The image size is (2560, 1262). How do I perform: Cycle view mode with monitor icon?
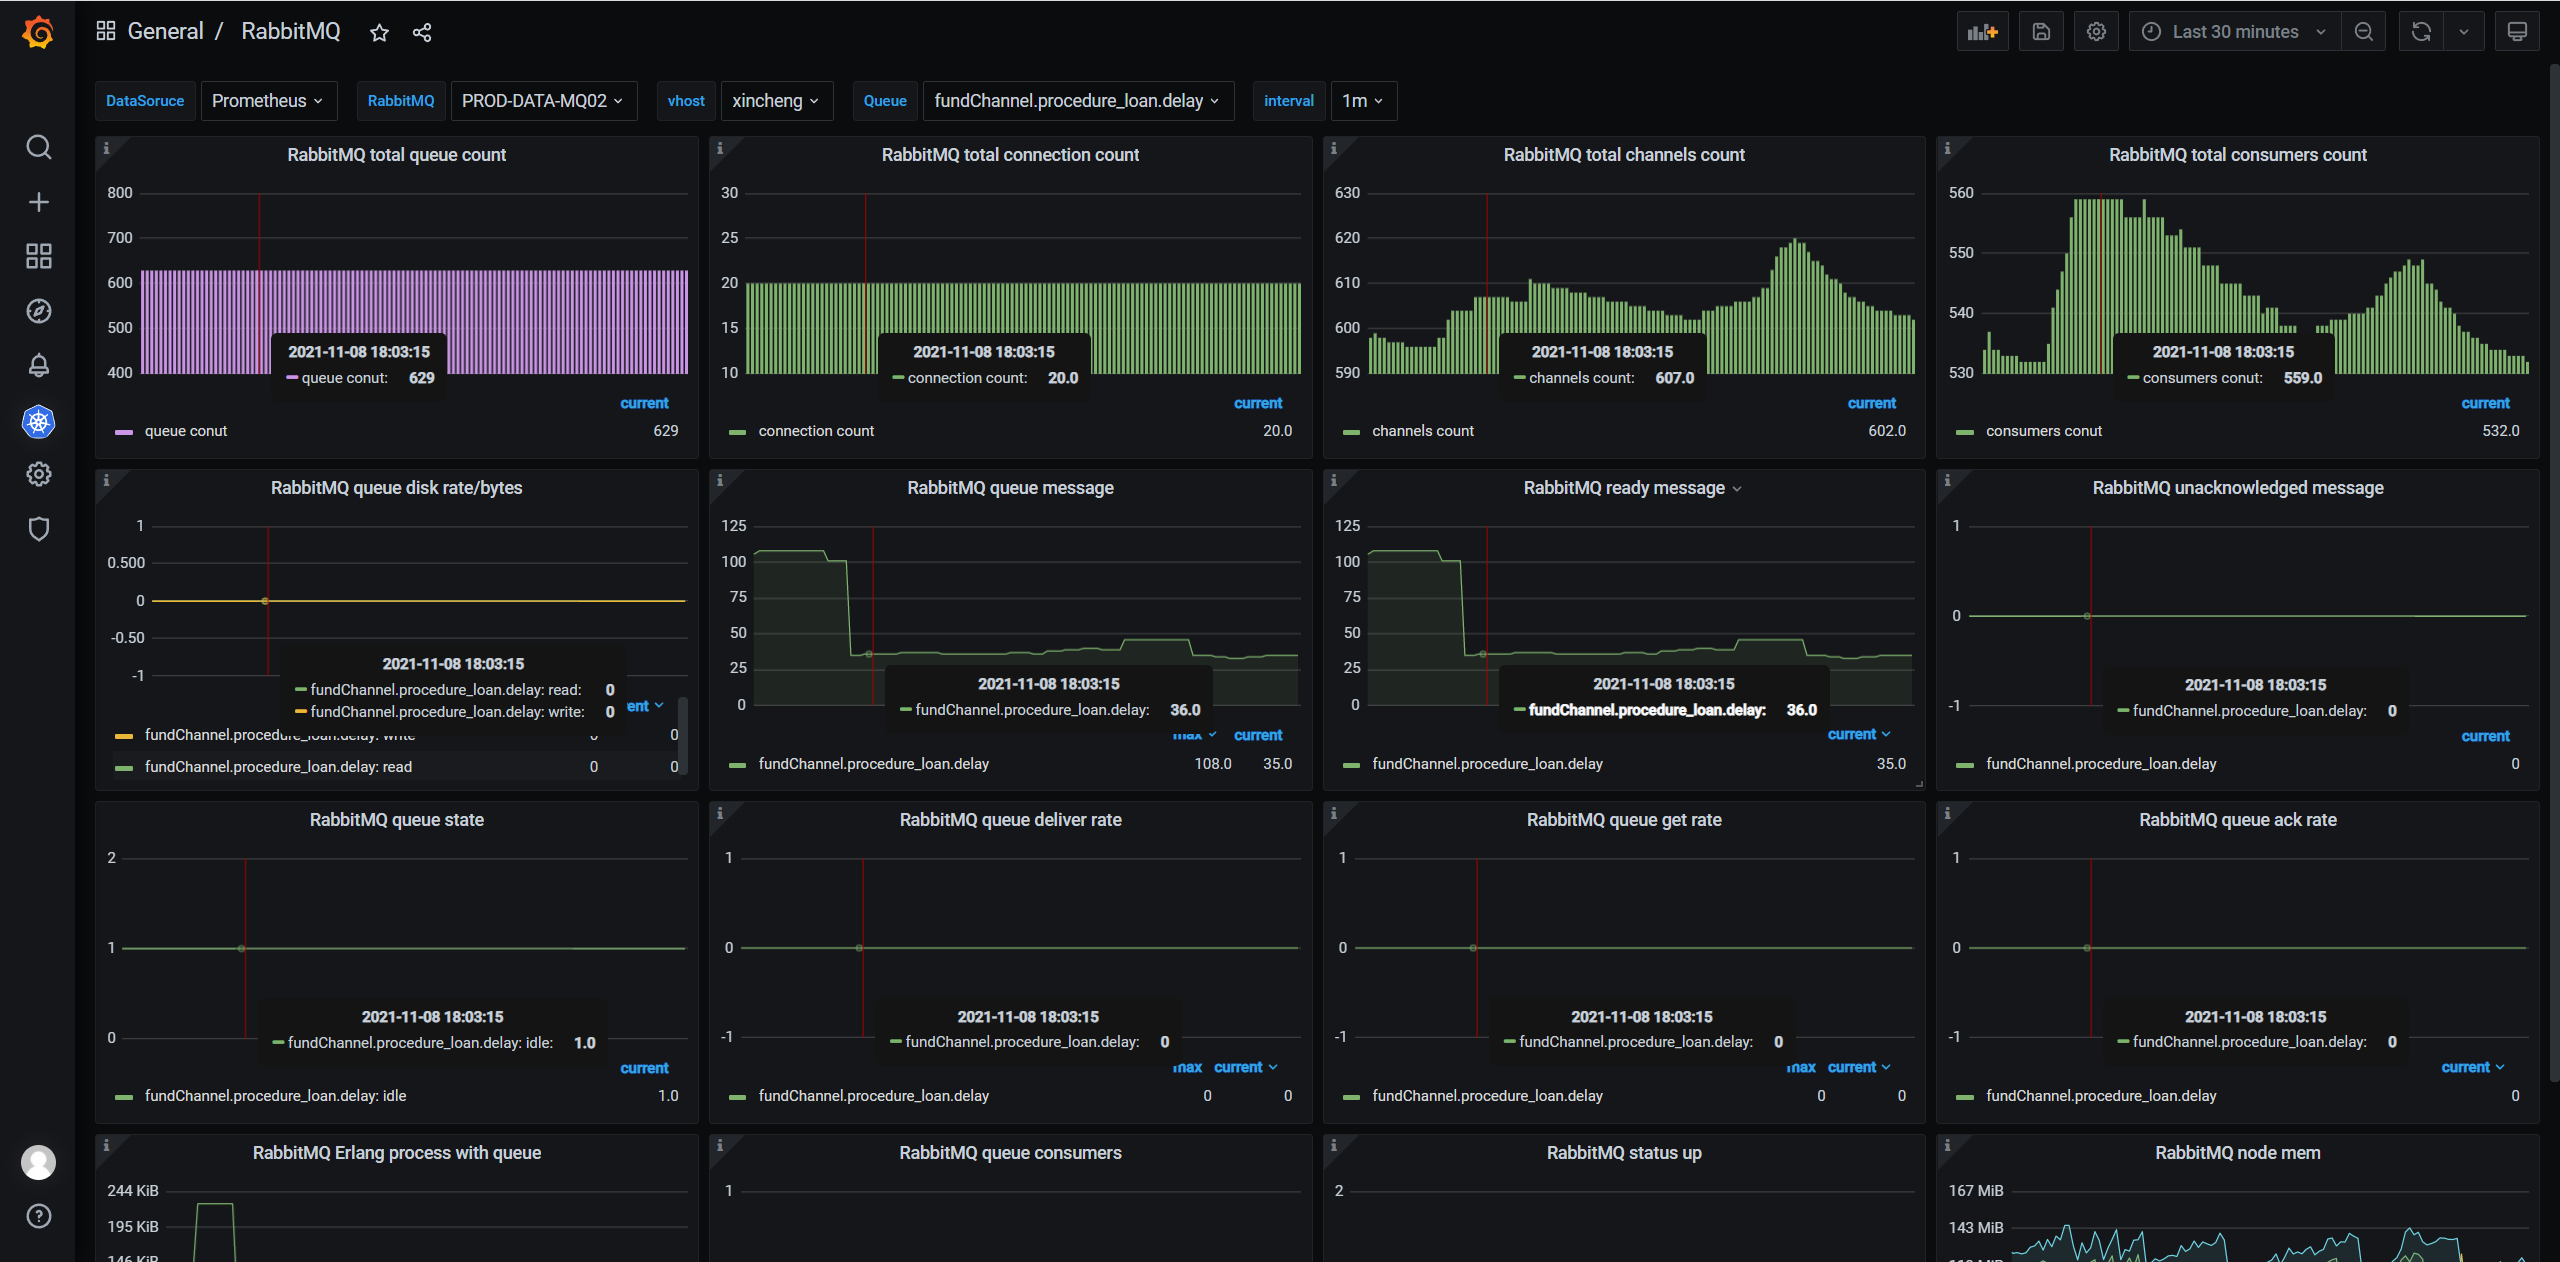(x=2517, y=32)
